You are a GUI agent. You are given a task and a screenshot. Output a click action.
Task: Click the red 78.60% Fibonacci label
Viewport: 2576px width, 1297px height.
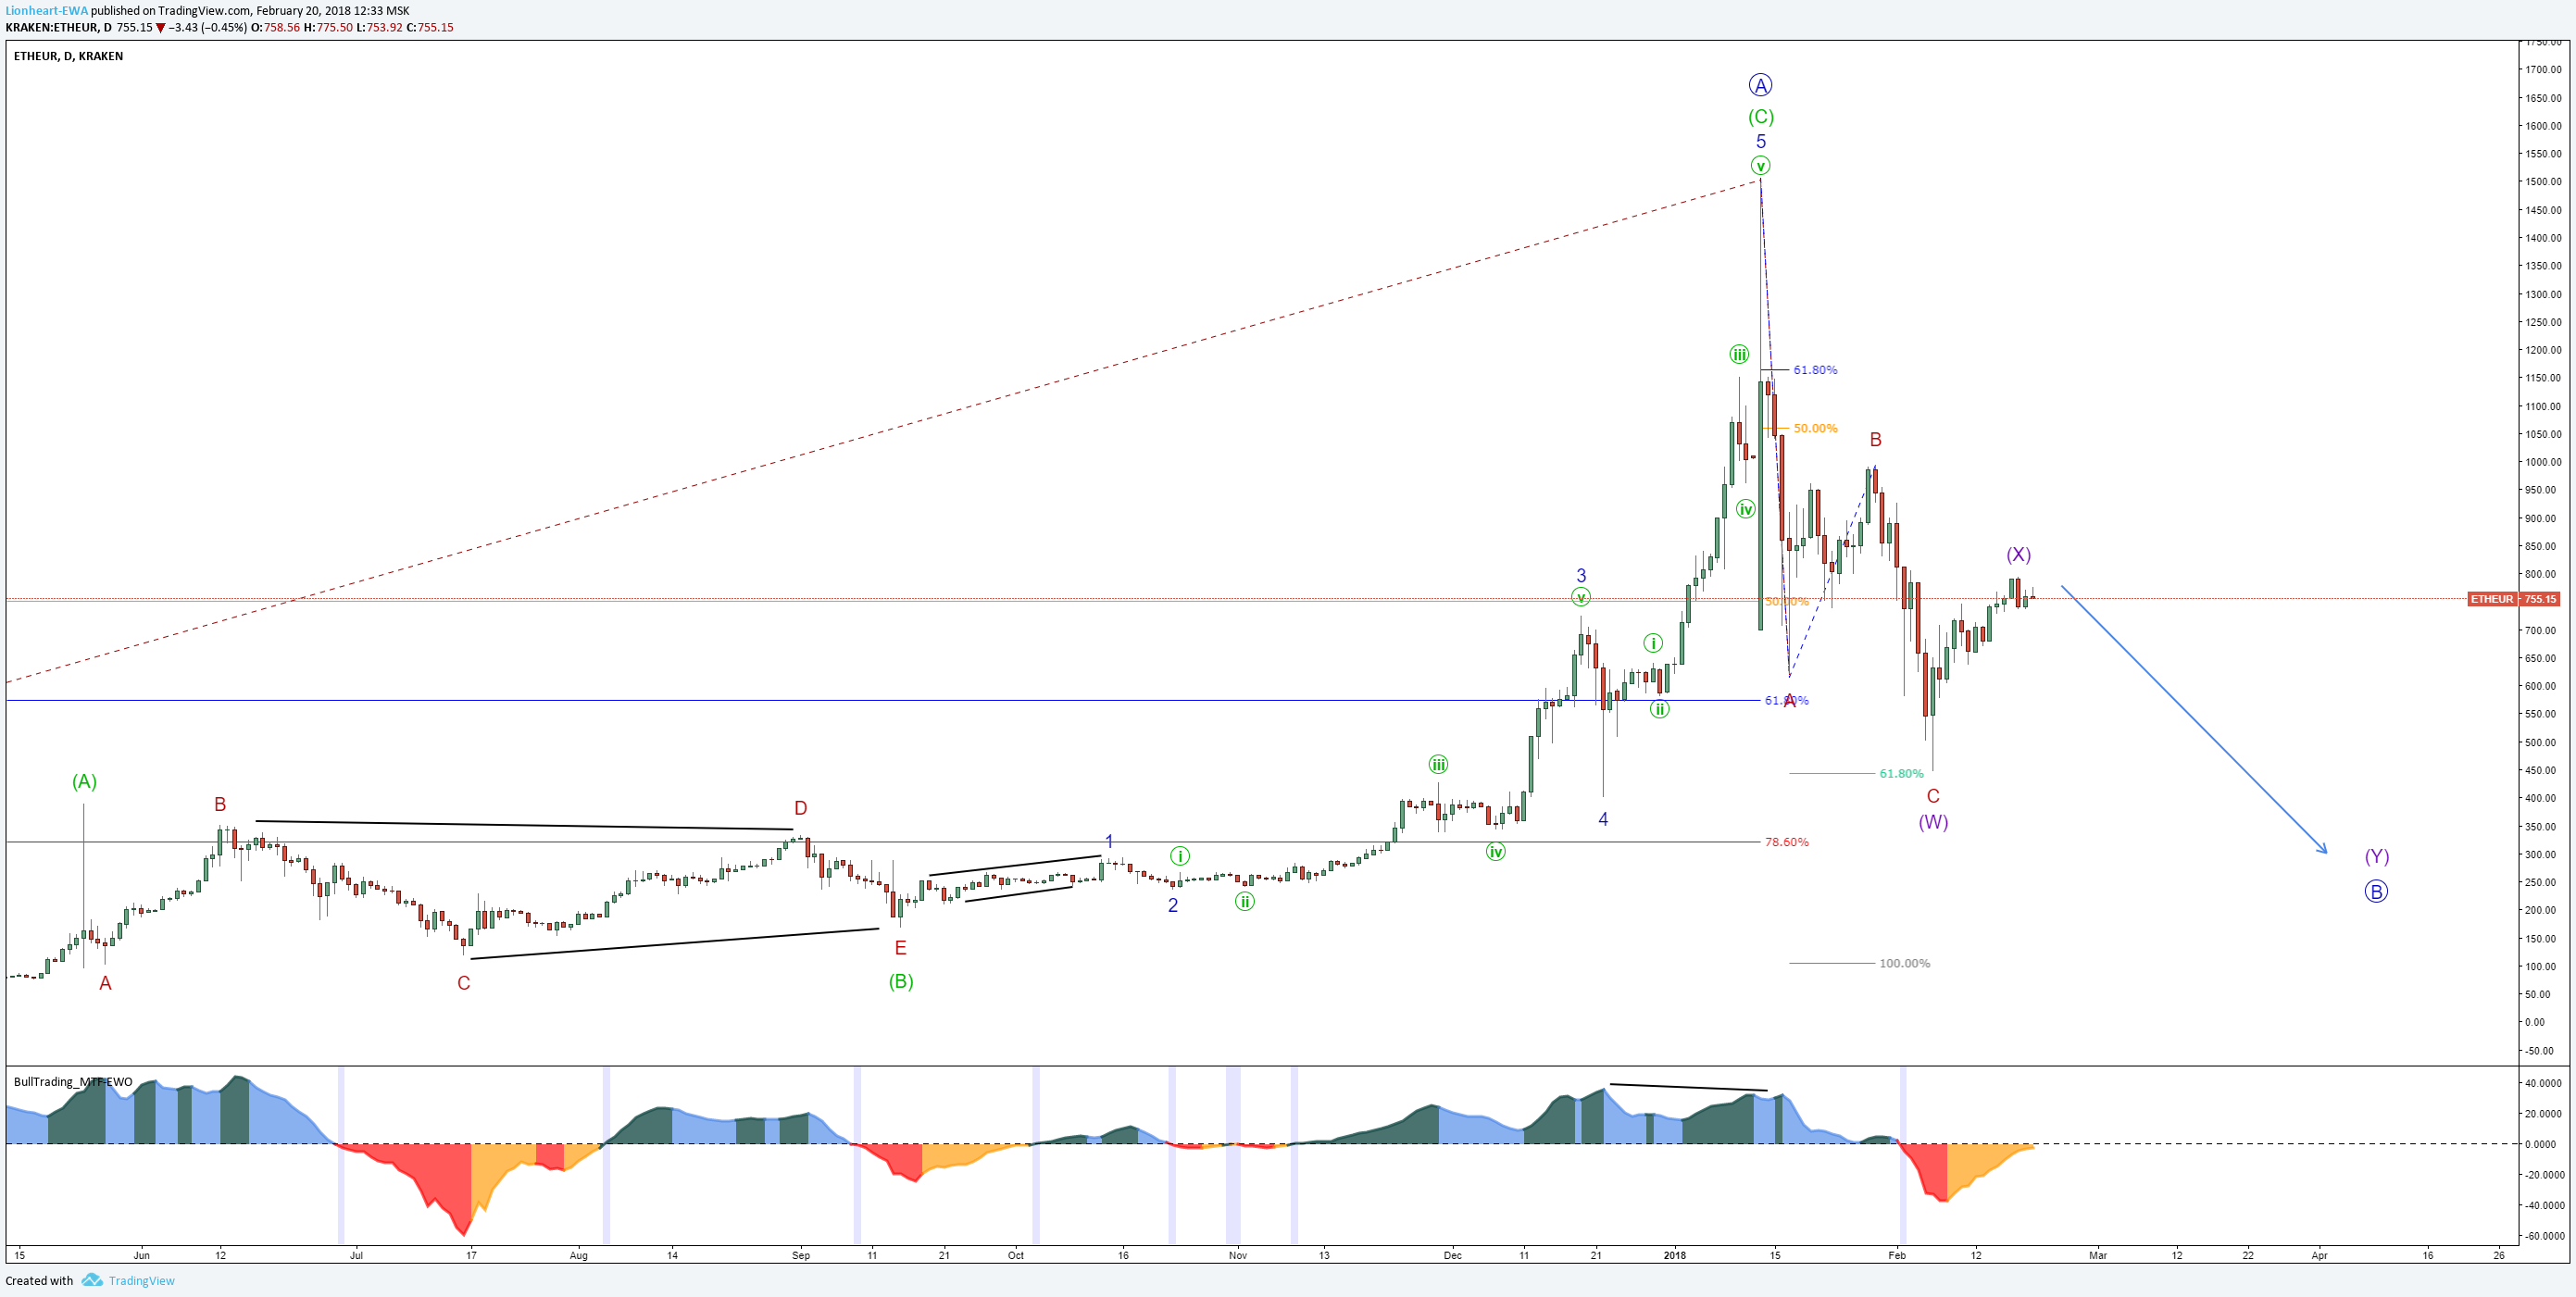point(1786,842)
